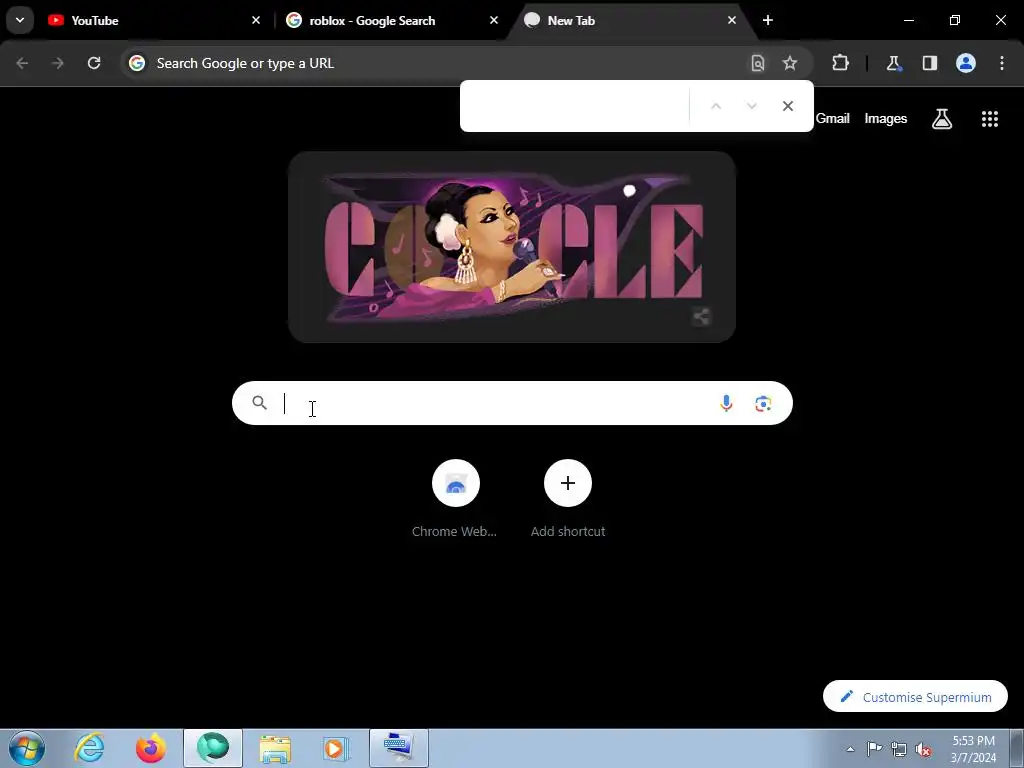Open the Action Center flag icon
Viewport: 1024px width, 768px height.
pyautogui.click(x=874, y=749)
